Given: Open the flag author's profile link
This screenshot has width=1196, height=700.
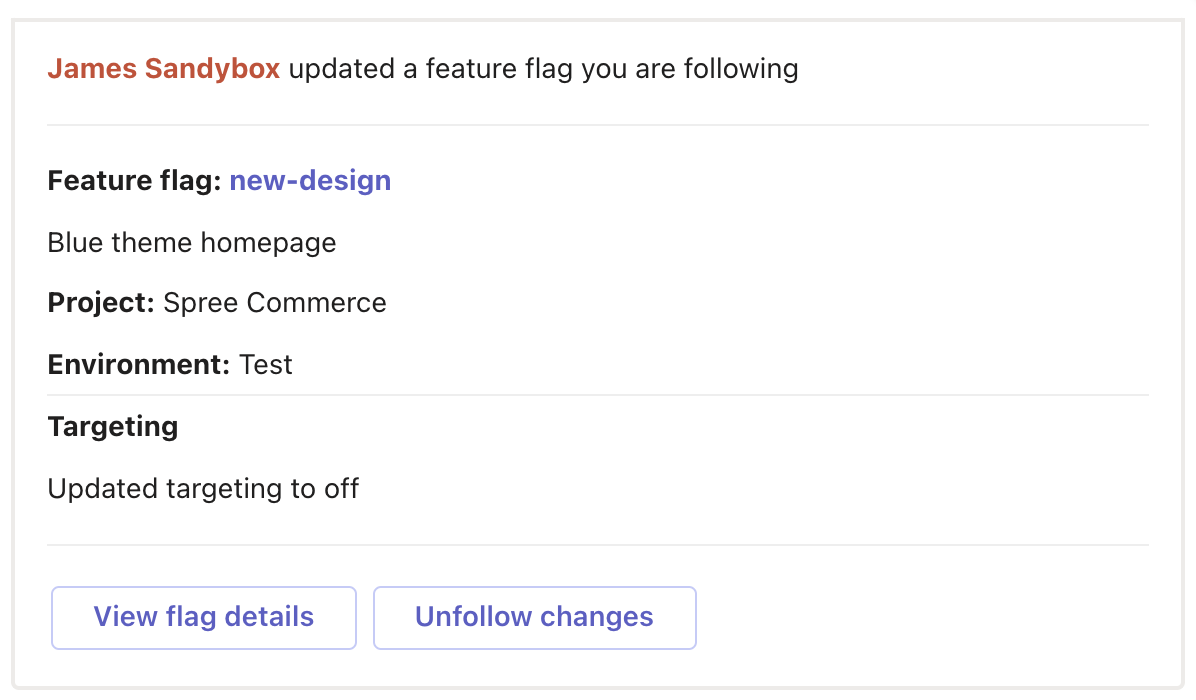Looking at the screenshot, I should pyautogui.click(x=163, y=68).
